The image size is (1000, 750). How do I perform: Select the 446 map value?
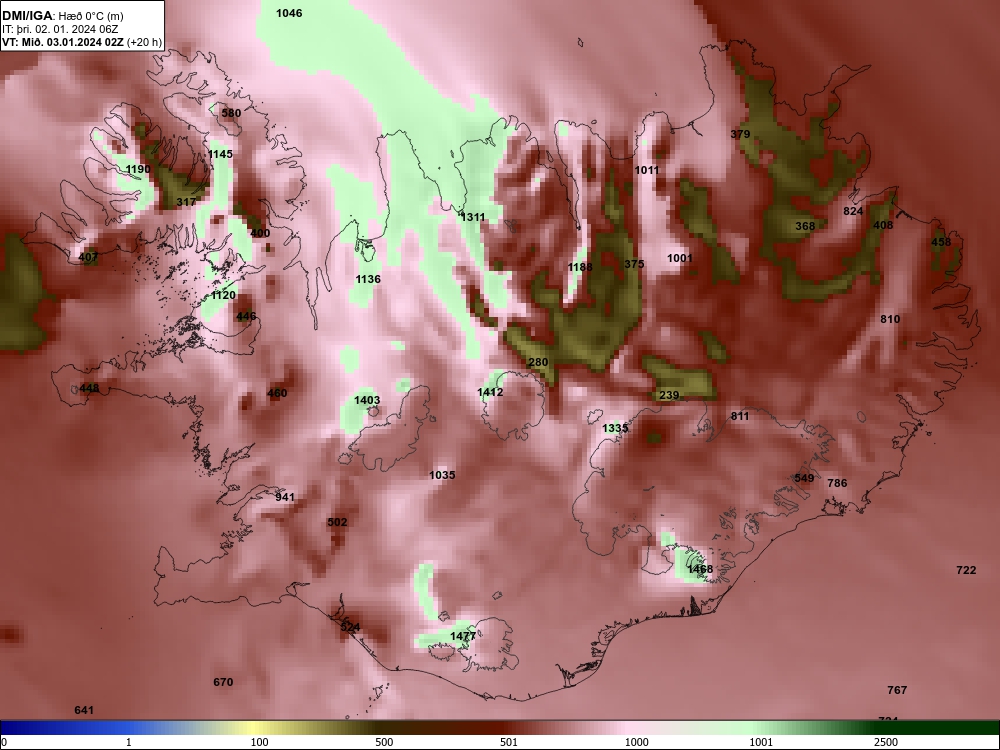coord(246,316)
